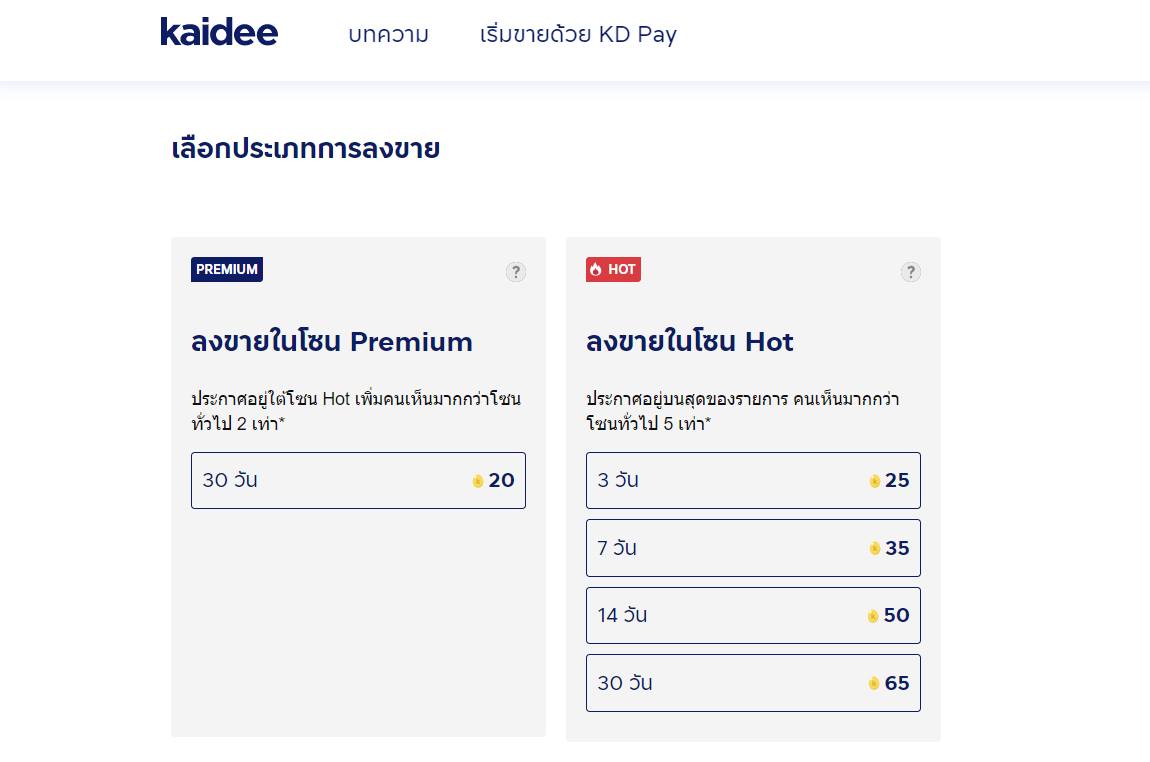
Task: Click the ลงขายในโซน Premium heading
Action: pos(332,342)
